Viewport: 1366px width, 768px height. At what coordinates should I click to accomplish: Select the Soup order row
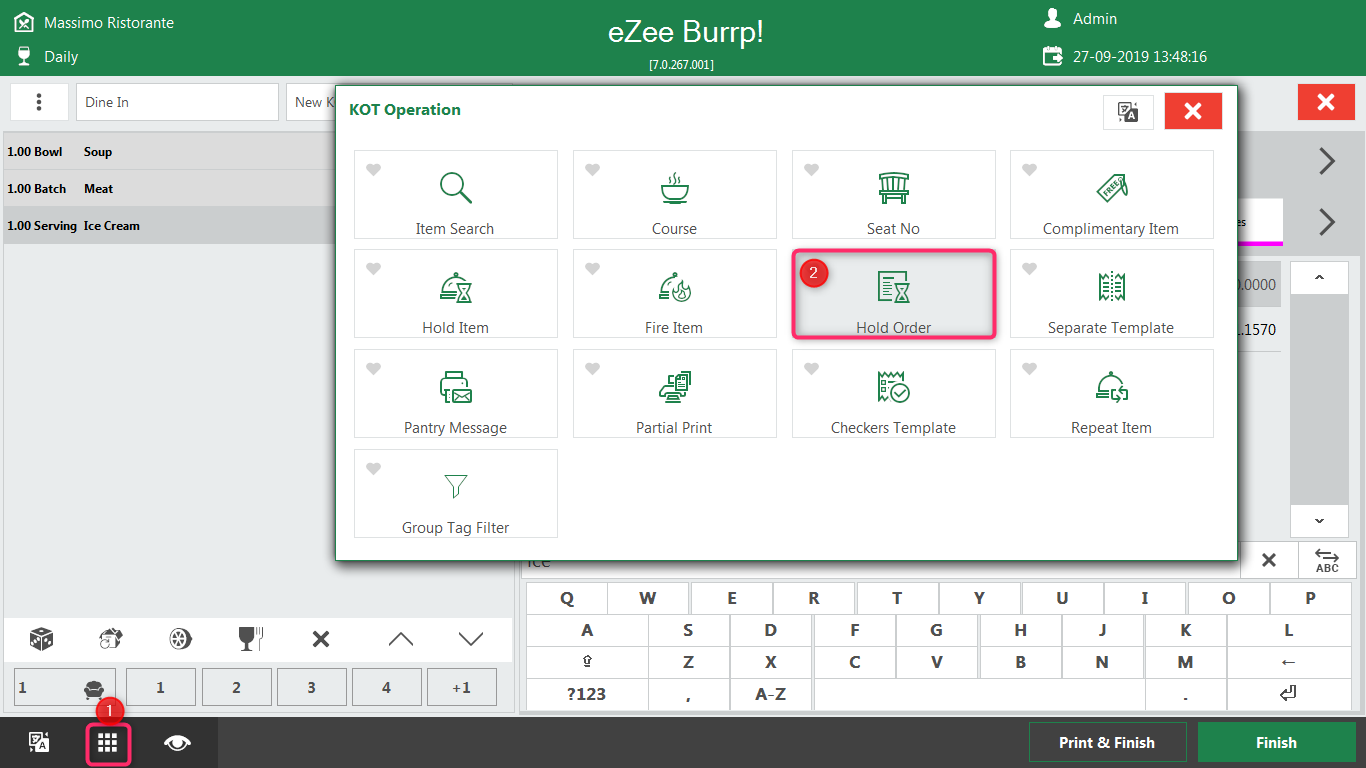tap(170, 152)
